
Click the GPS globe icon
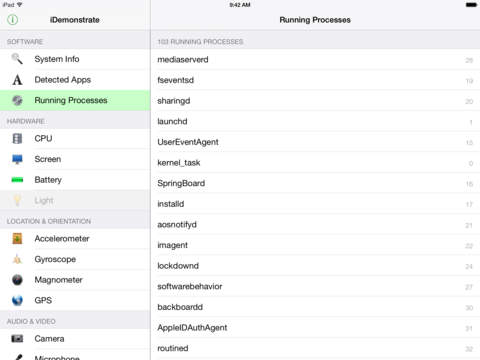(17, 300)
